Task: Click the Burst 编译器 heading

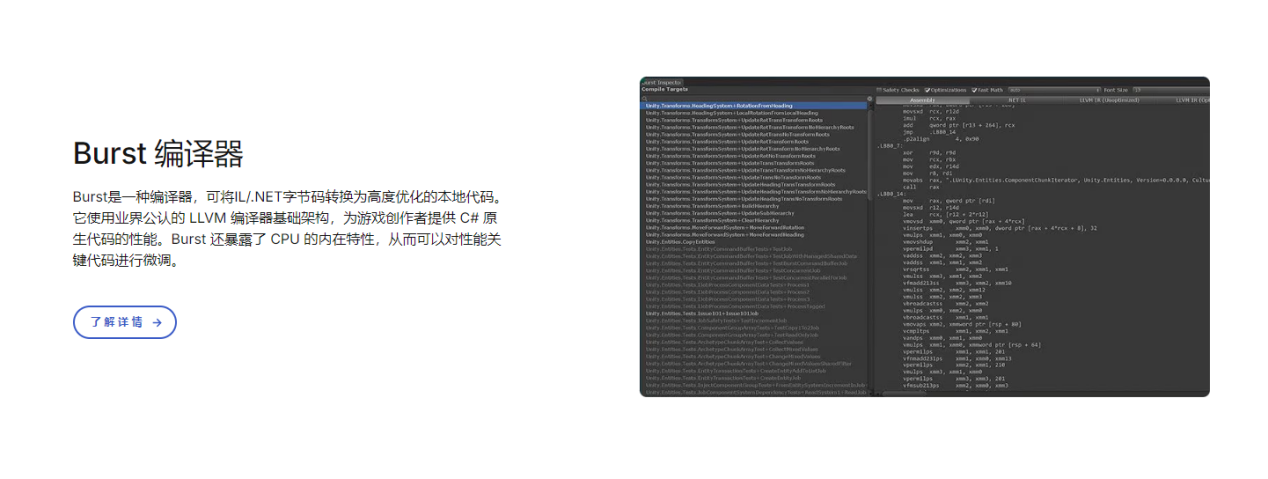Action: pyautogui.click(x=158, y=154)
